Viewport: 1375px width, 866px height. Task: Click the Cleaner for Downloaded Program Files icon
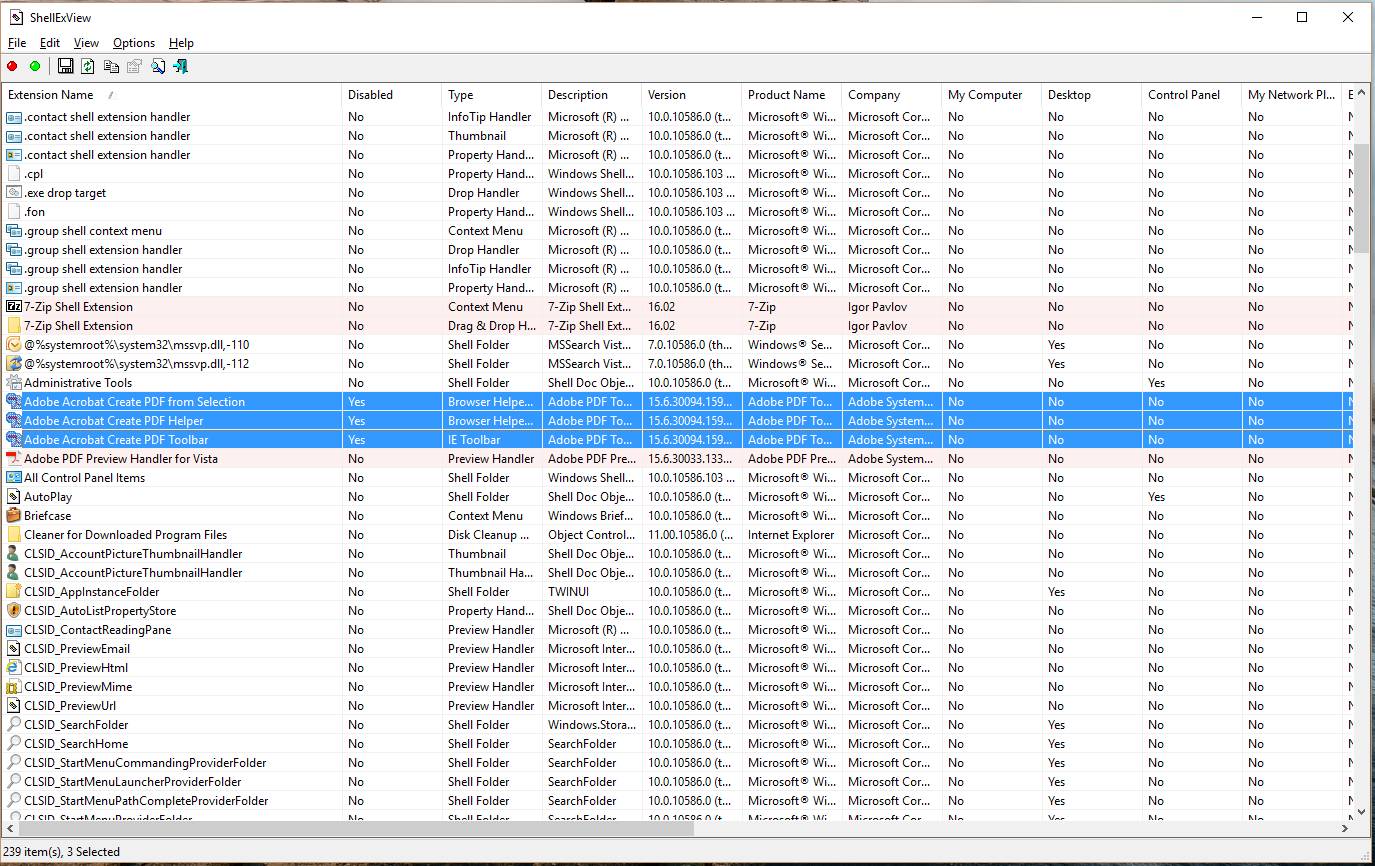tap(14, 535)
